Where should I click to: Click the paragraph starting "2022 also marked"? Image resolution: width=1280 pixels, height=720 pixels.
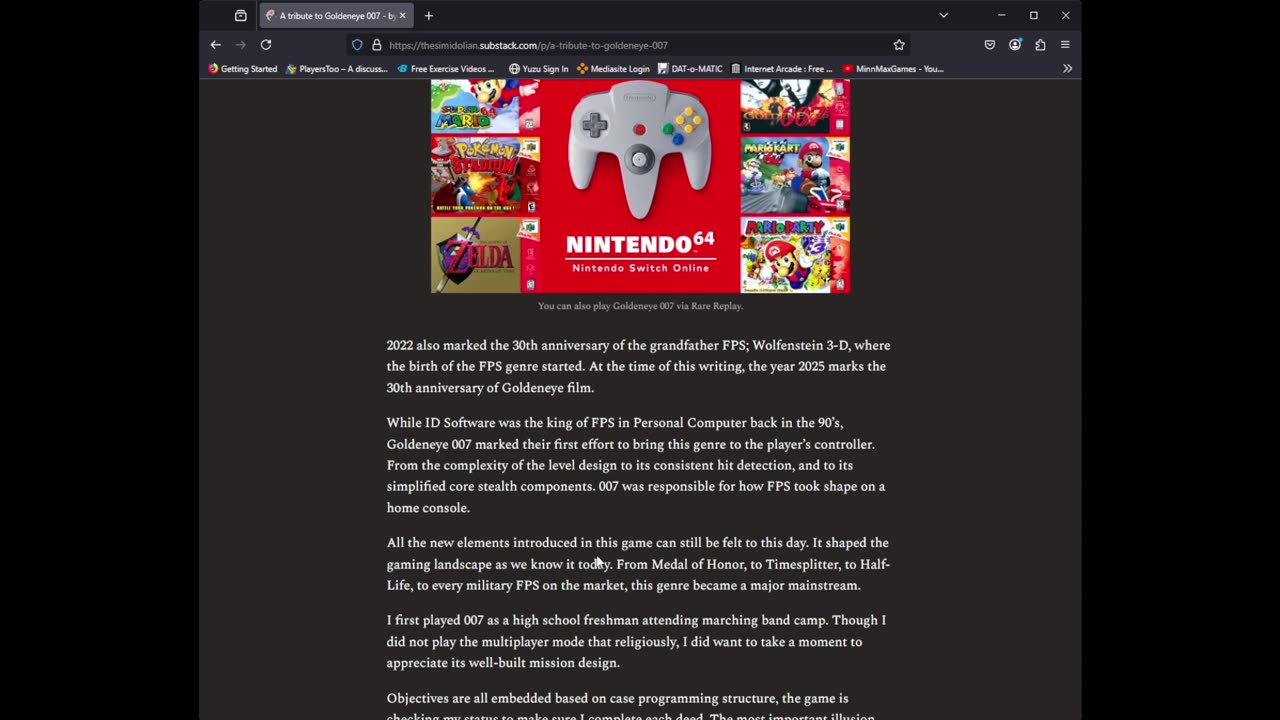pos(639,366)
